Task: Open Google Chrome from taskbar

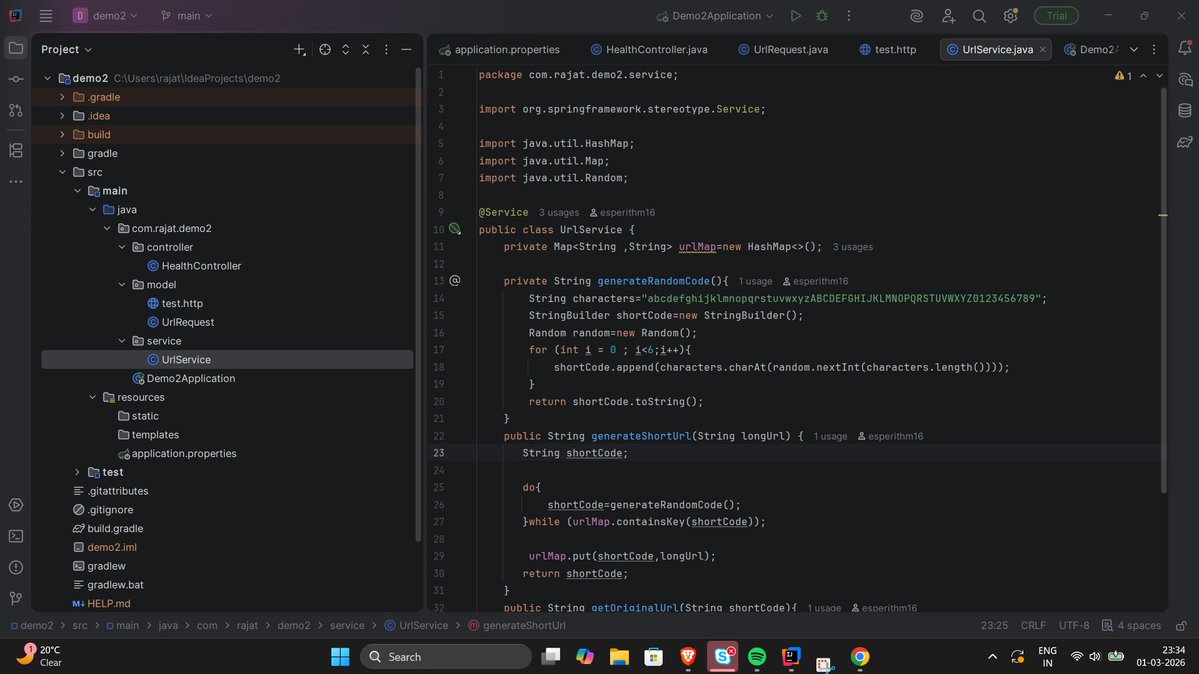Action: [860, 656]
